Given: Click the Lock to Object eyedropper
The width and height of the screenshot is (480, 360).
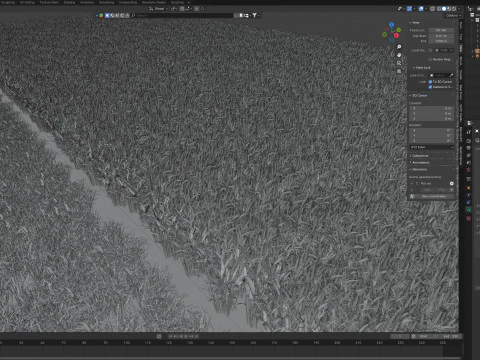Looking at the screenshot, I should (x=452, y=75).
